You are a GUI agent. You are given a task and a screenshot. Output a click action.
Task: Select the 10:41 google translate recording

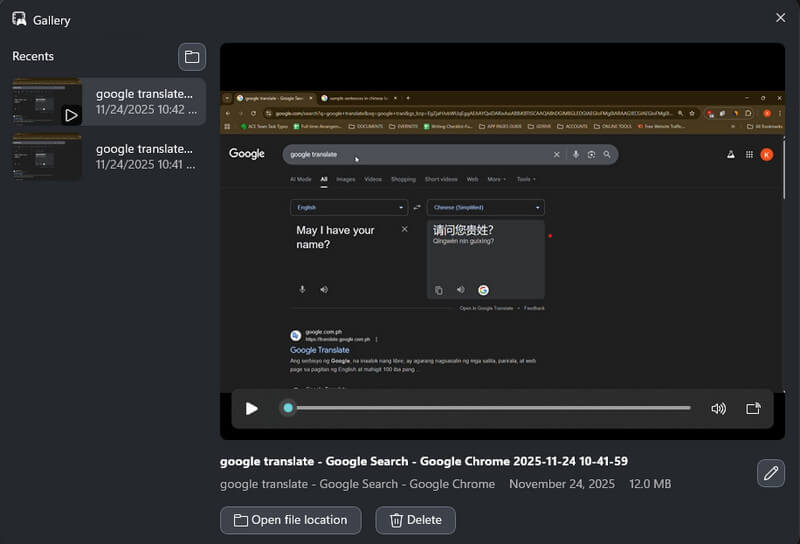pos(109,157)
